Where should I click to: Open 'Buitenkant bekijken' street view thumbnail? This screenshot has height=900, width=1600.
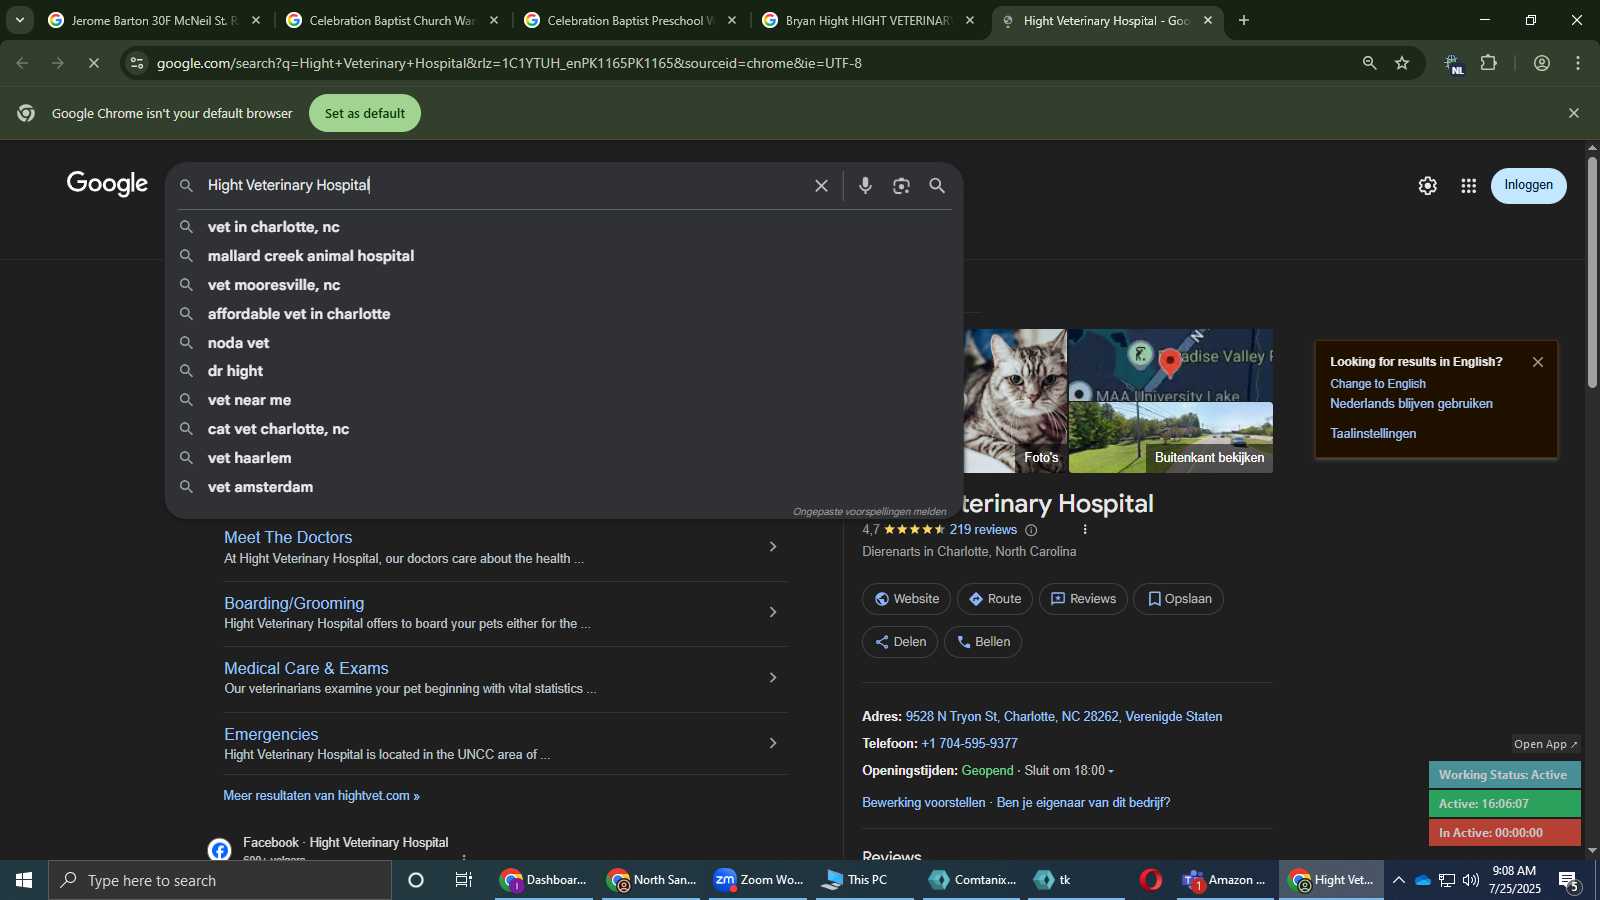1171,438
